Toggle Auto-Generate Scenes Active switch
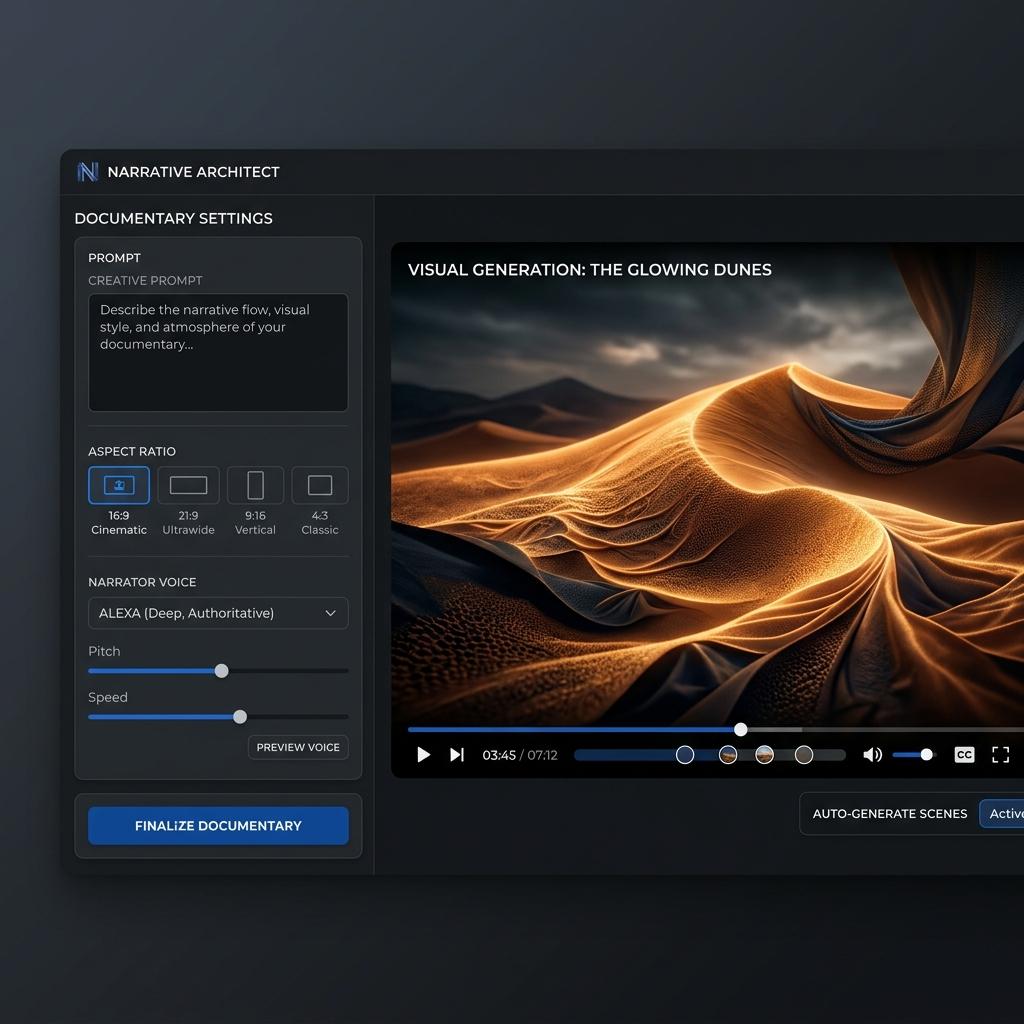Screen dimensions: 1024x1024 pyautogui.click(x=1002, y=814)
